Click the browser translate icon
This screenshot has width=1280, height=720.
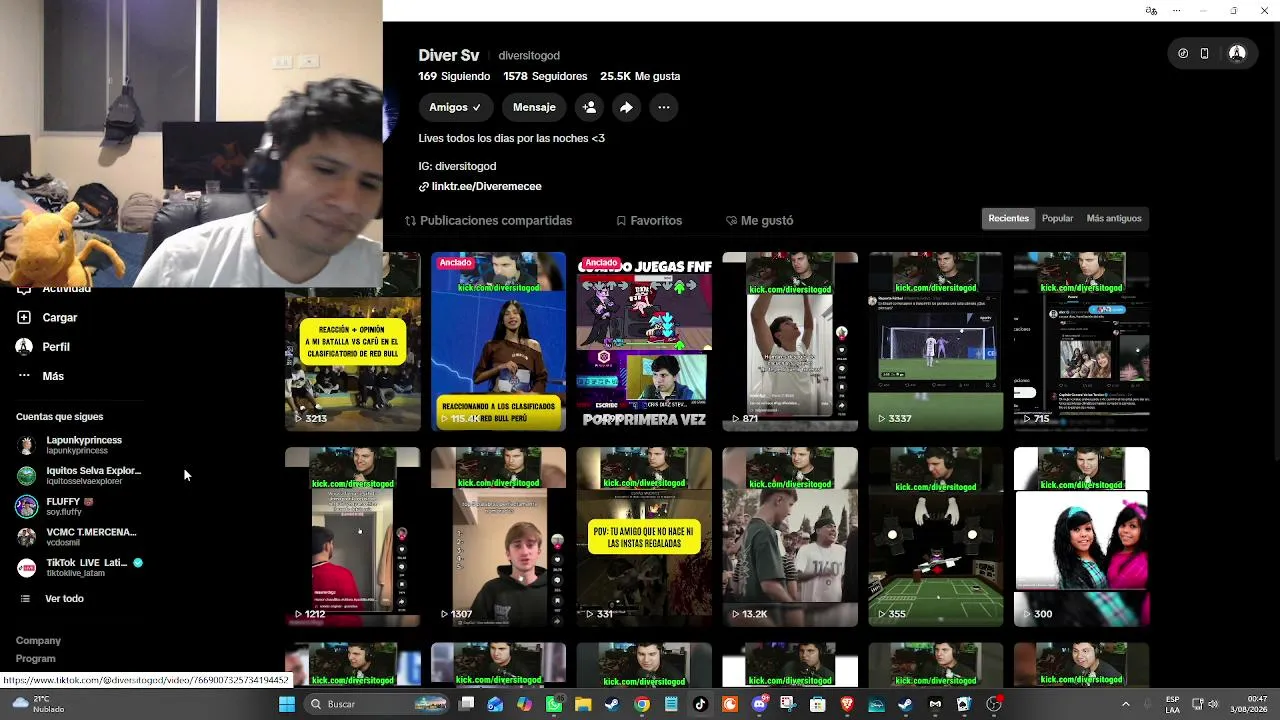[x=1151, y=11]
